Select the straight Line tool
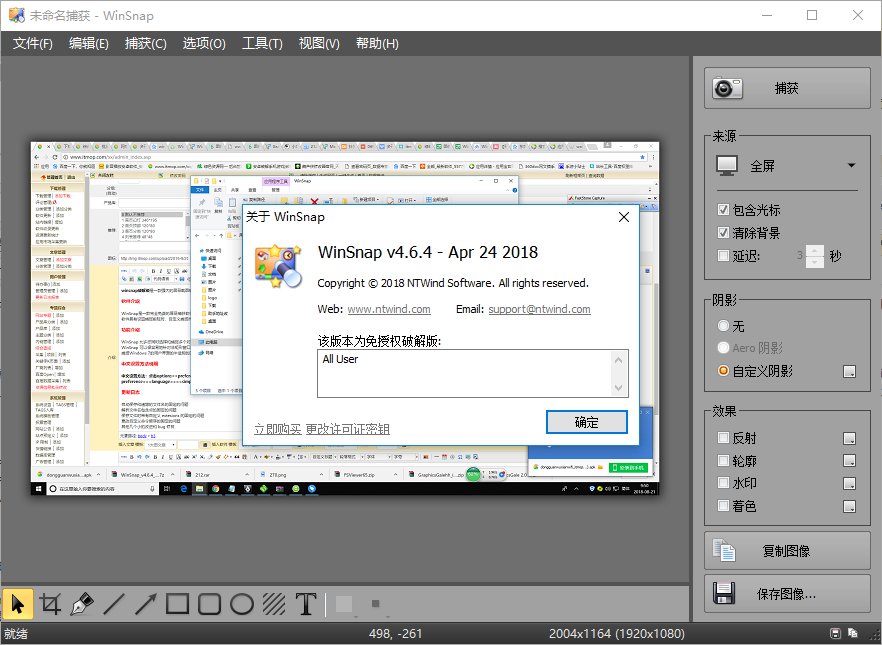Screen dimensions: 882x645 coord(114,605)
